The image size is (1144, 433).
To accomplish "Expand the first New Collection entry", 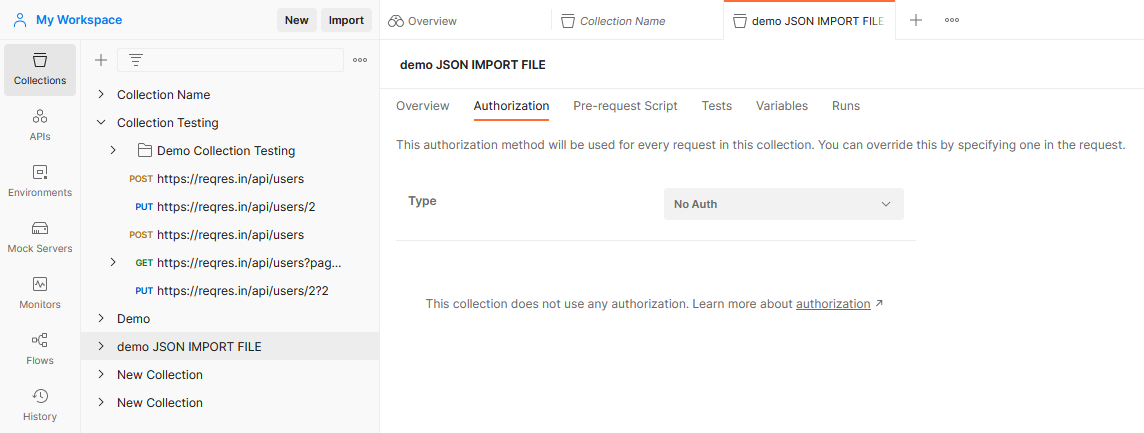I will pos(101,375).
